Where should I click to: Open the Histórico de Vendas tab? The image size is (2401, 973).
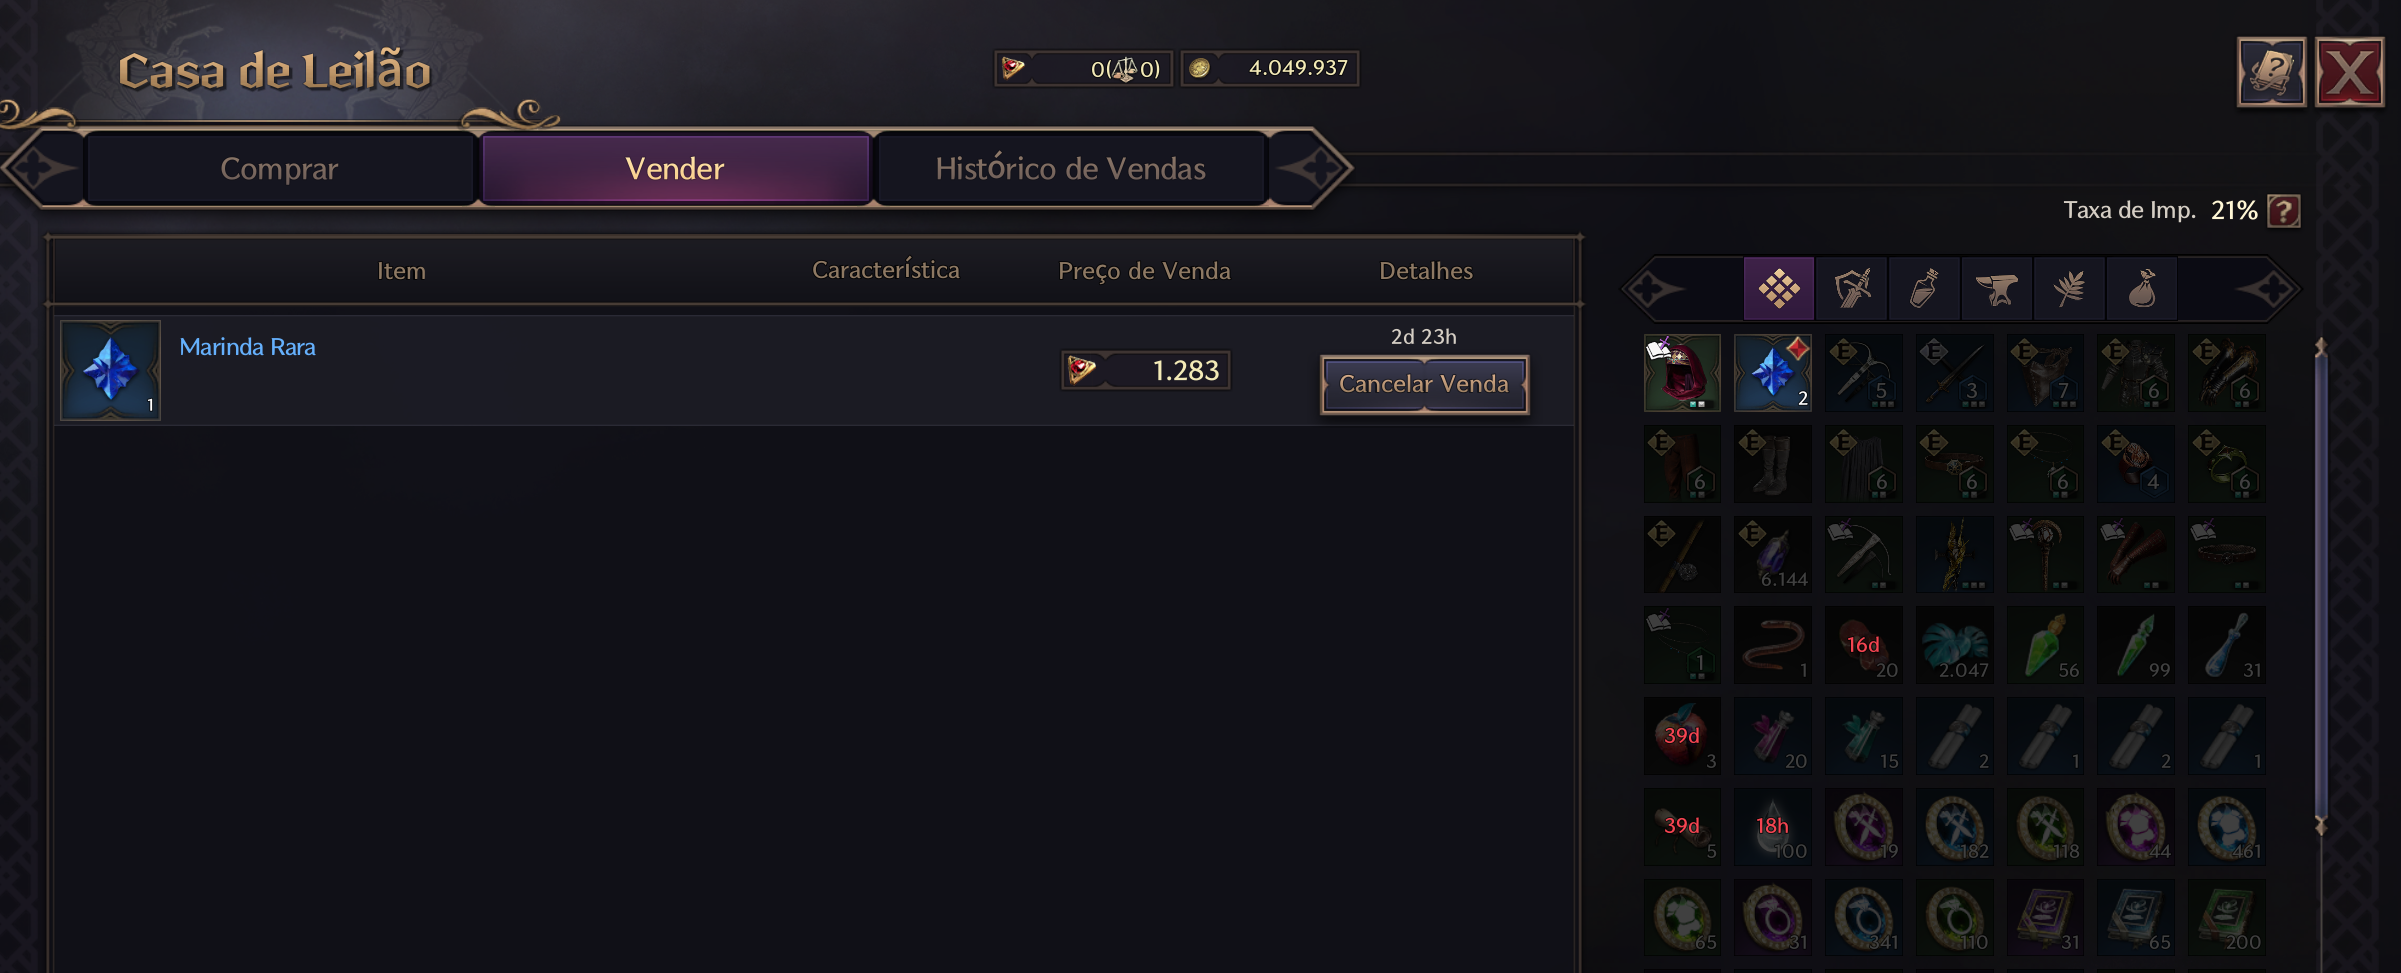coord(1070,169)
